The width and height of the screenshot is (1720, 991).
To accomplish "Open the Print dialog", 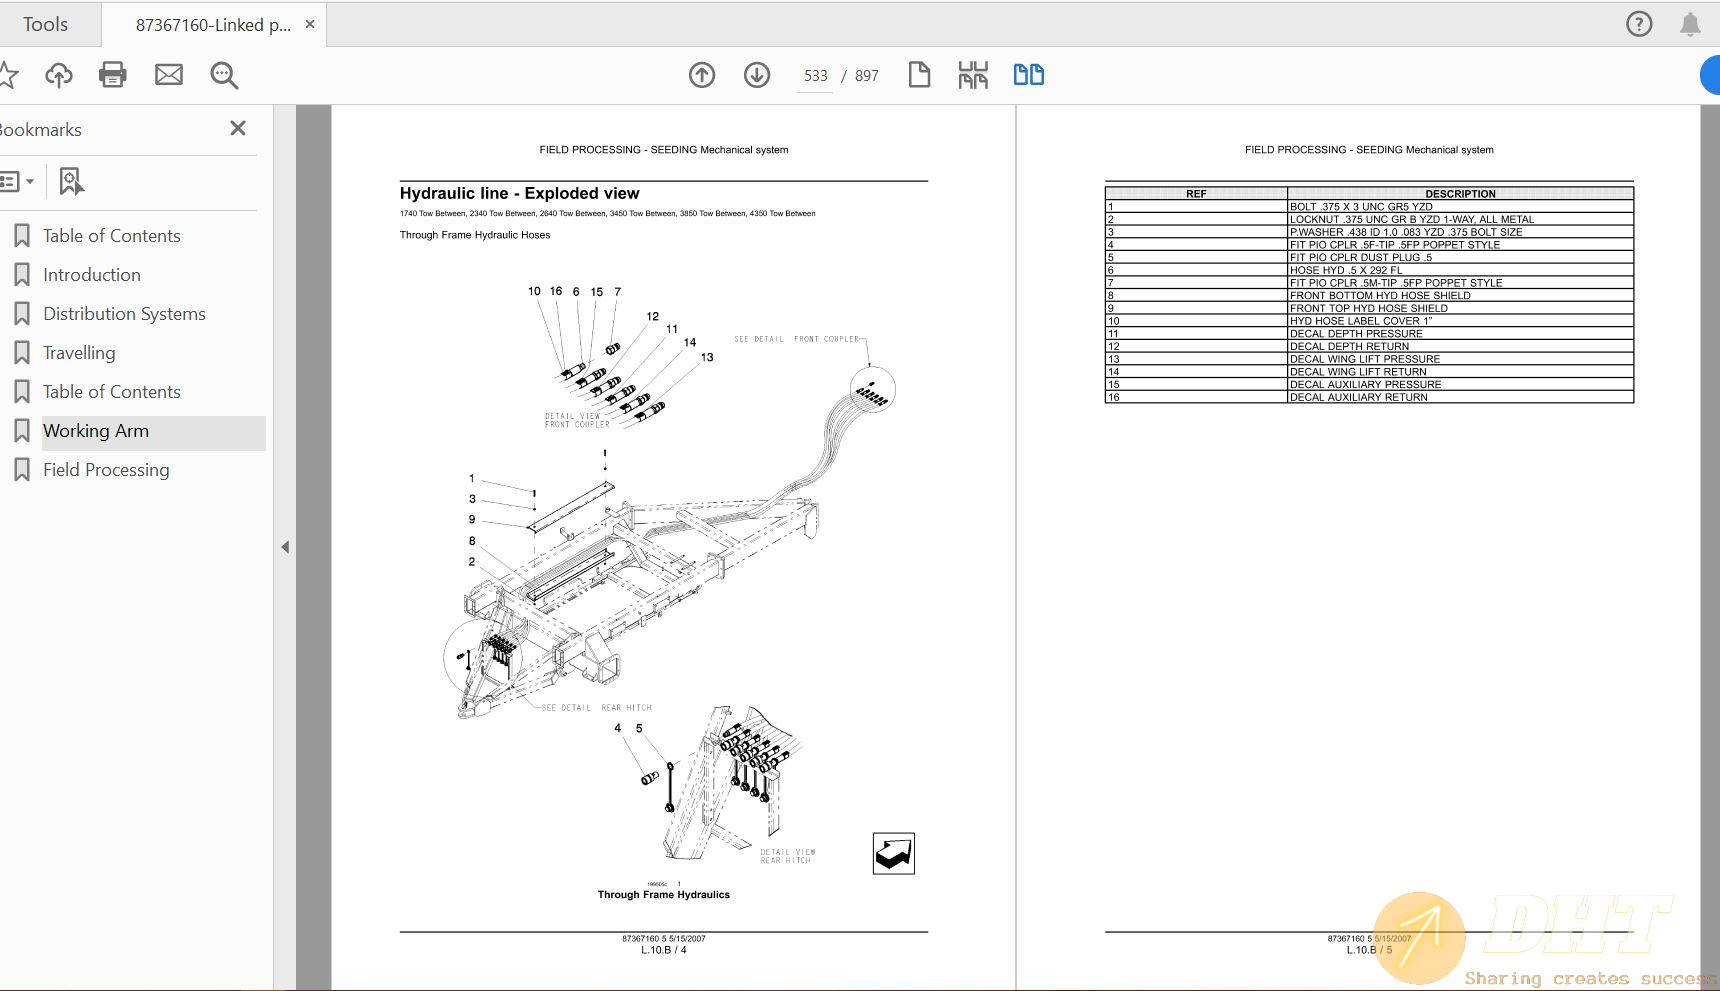I will (x=113, y=74).
